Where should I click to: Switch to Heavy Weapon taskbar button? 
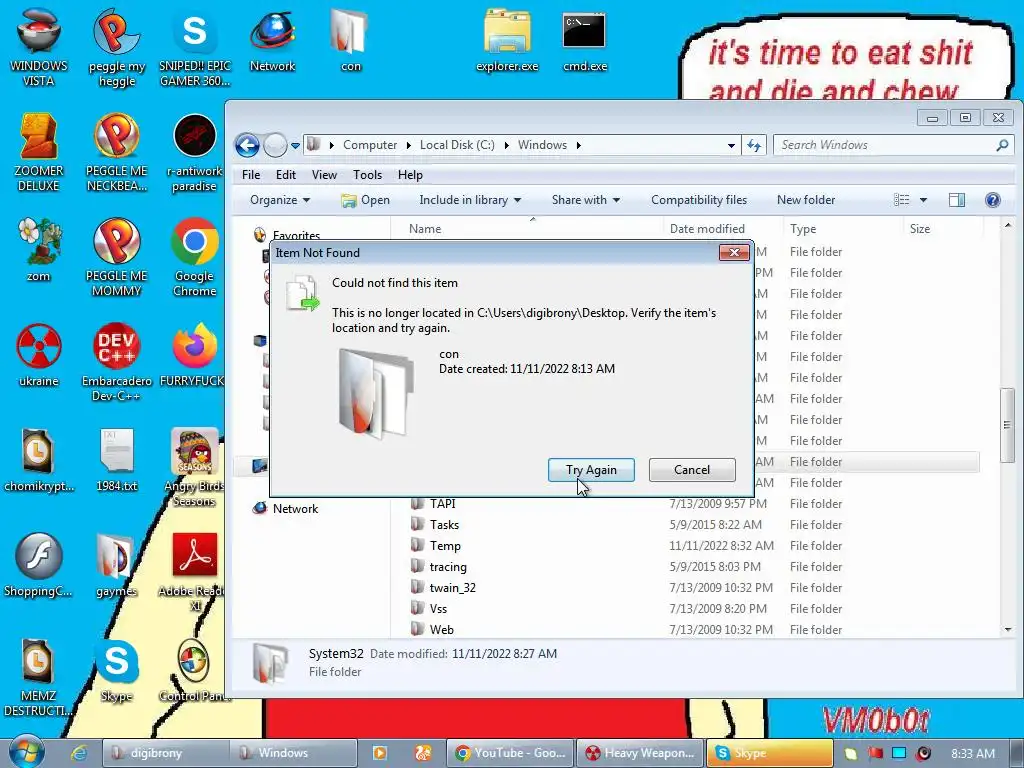coord(640,753)
